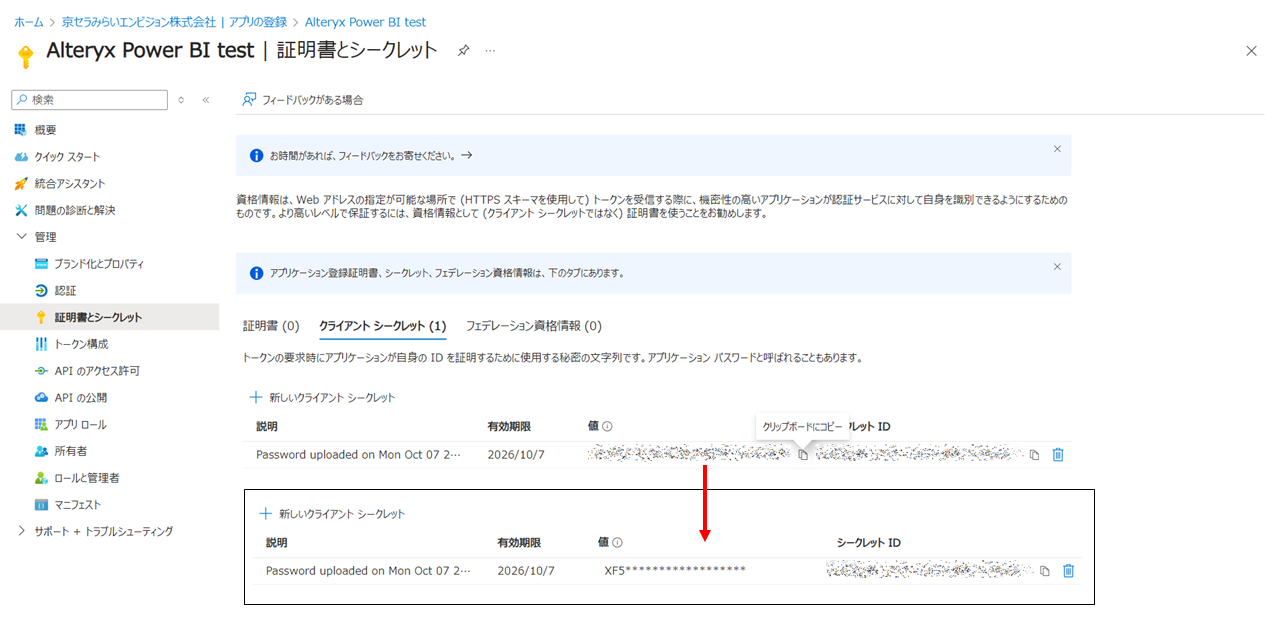1280x617 pixels.
Task: Click the ブランド化とプロパティ icon
Action: [41, 264]
